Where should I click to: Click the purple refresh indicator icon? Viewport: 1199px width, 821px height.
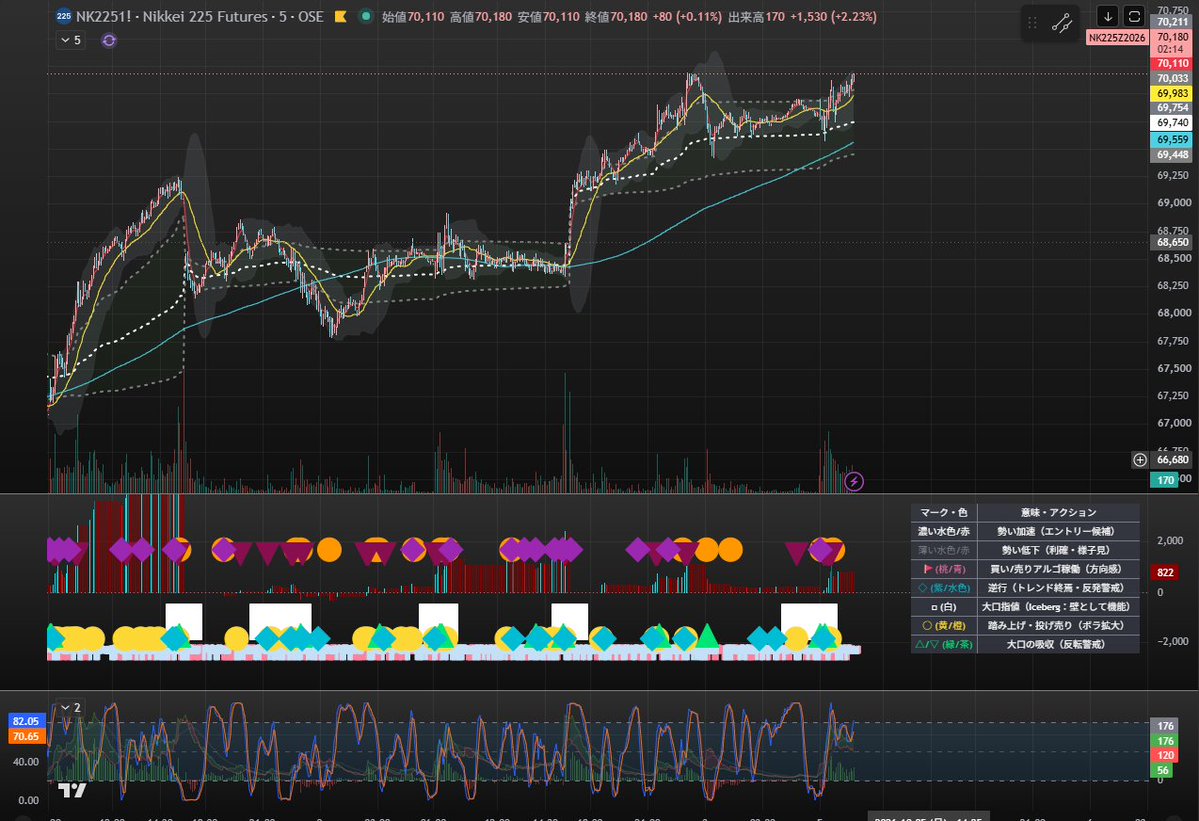[x=109, y=40]
